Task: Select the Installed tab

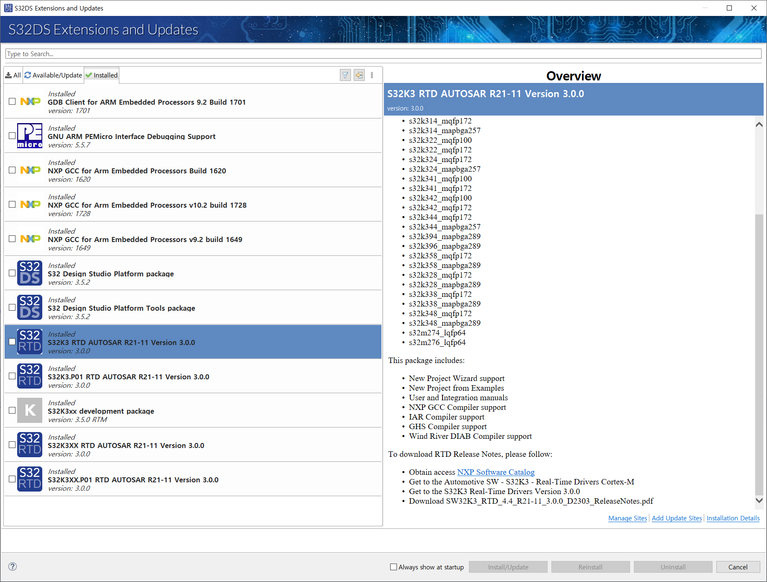Action: pos(102,75)
